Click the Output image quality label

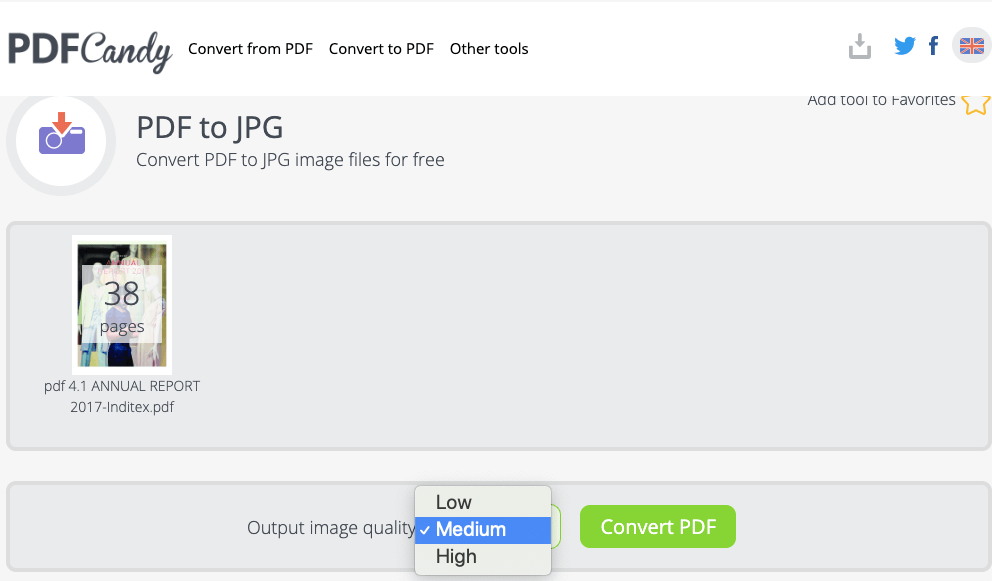tap(331, 528)
